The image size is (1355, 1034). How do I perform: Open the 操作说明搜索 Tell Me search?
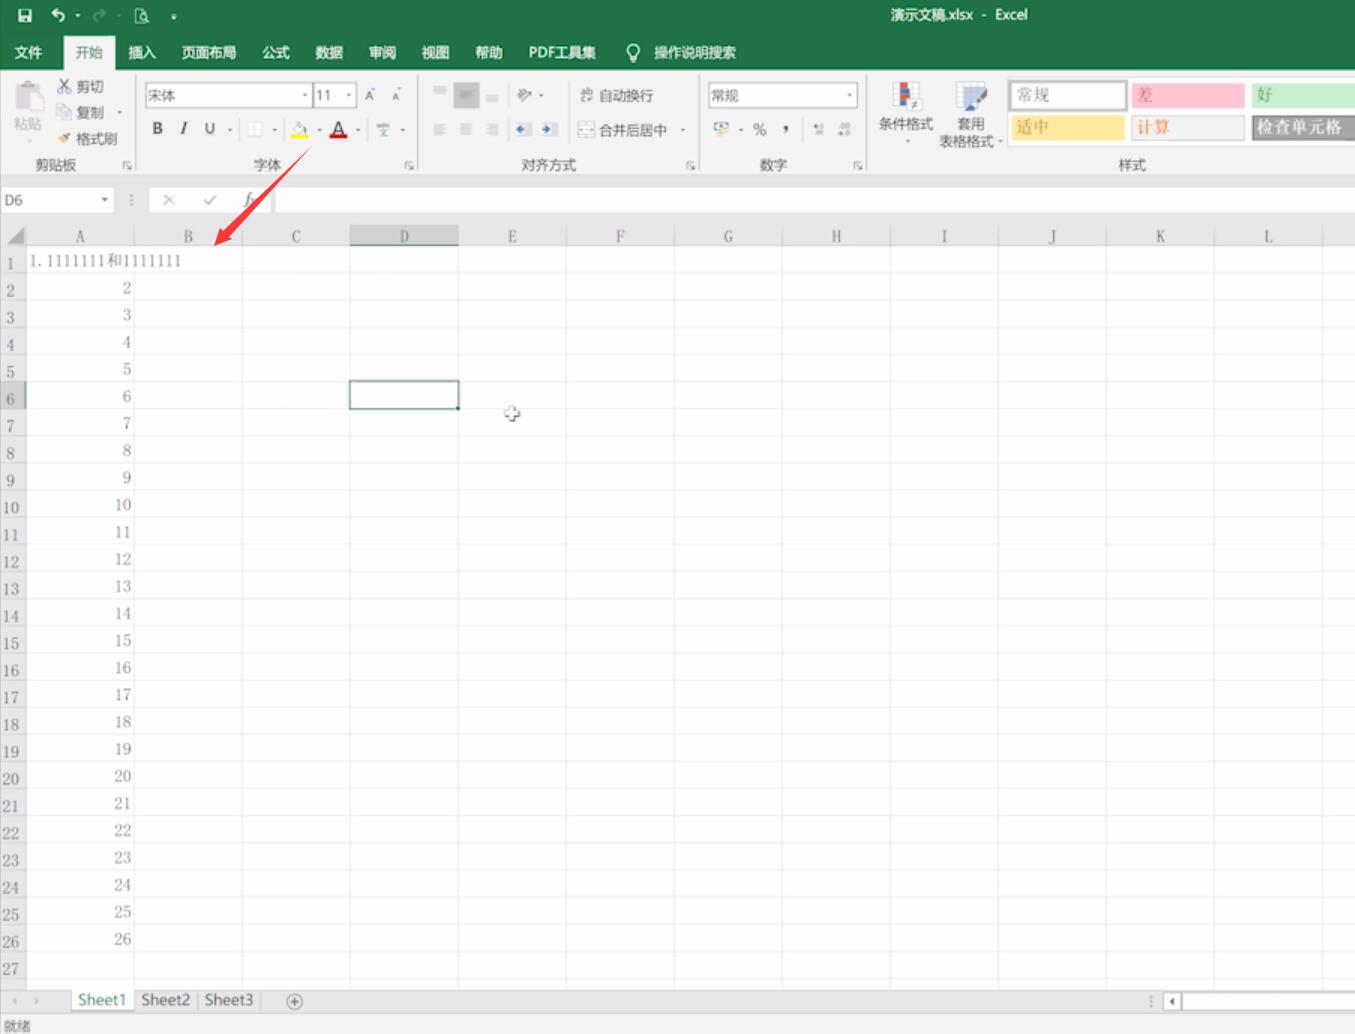pyautogui.click(x=681, y=52)
